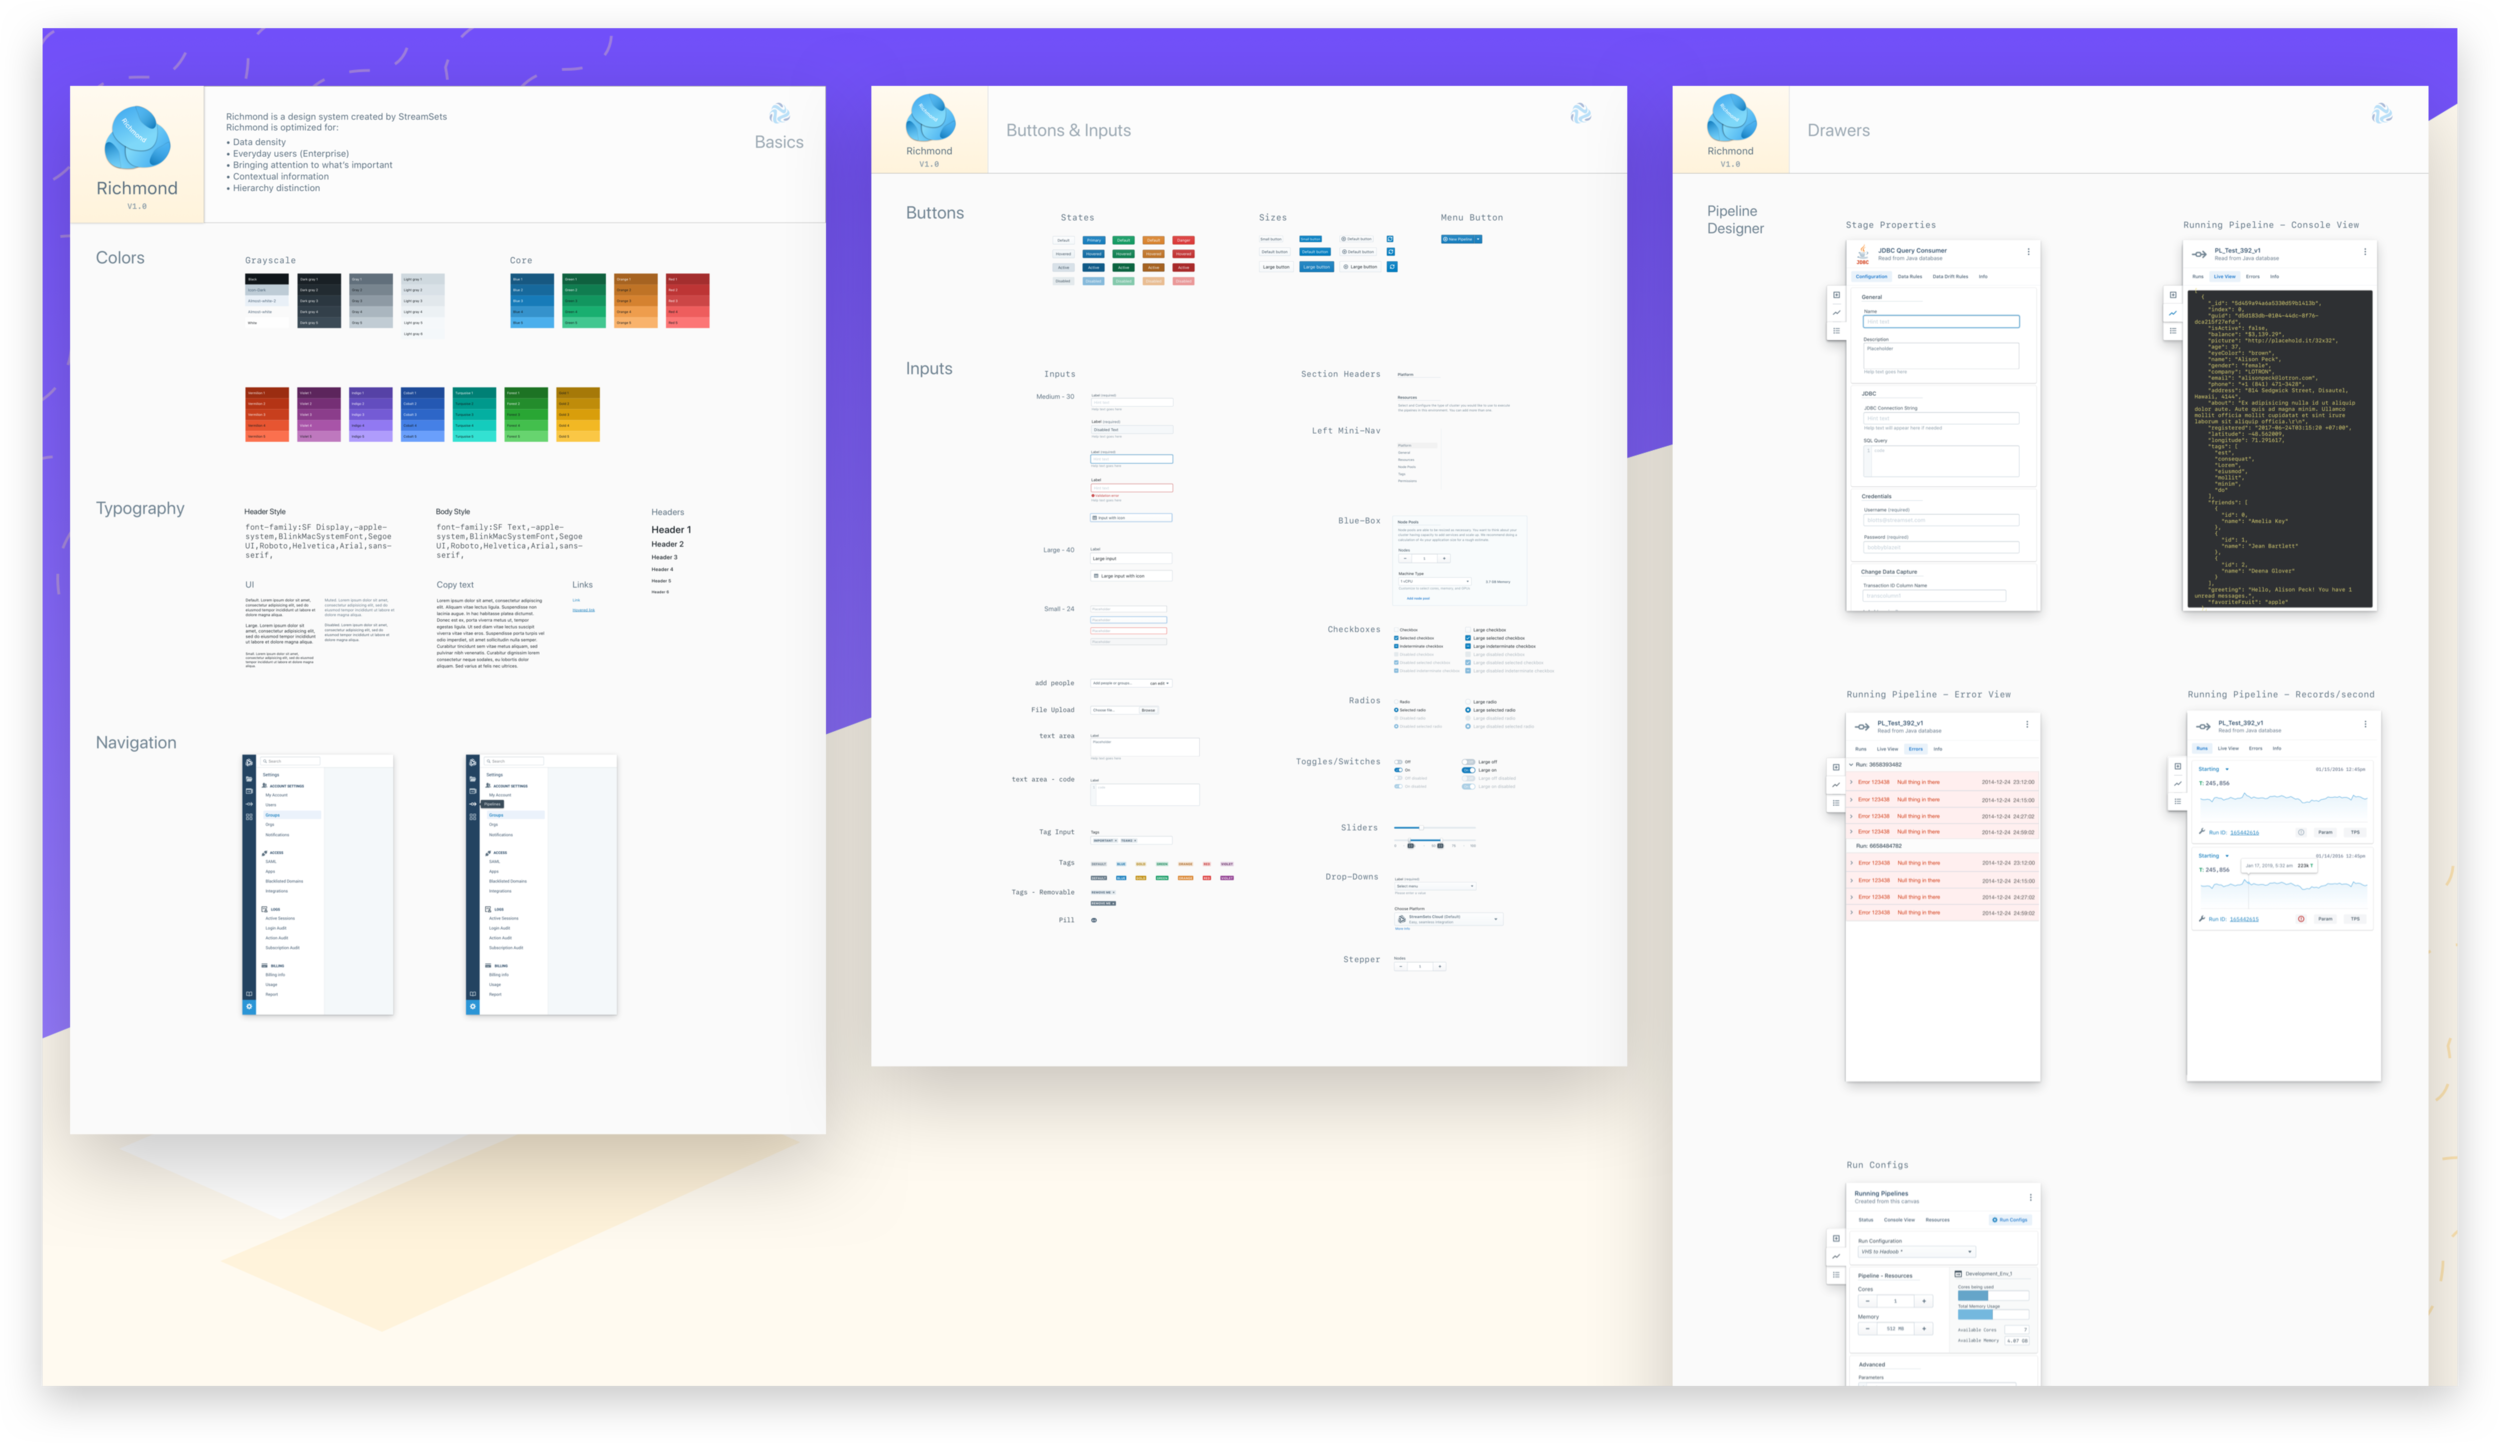This screenshot has width=2500, height=1443.
Task: Collapse the Run: 3658393482 error group
Action: click(x=1851, y=765)
